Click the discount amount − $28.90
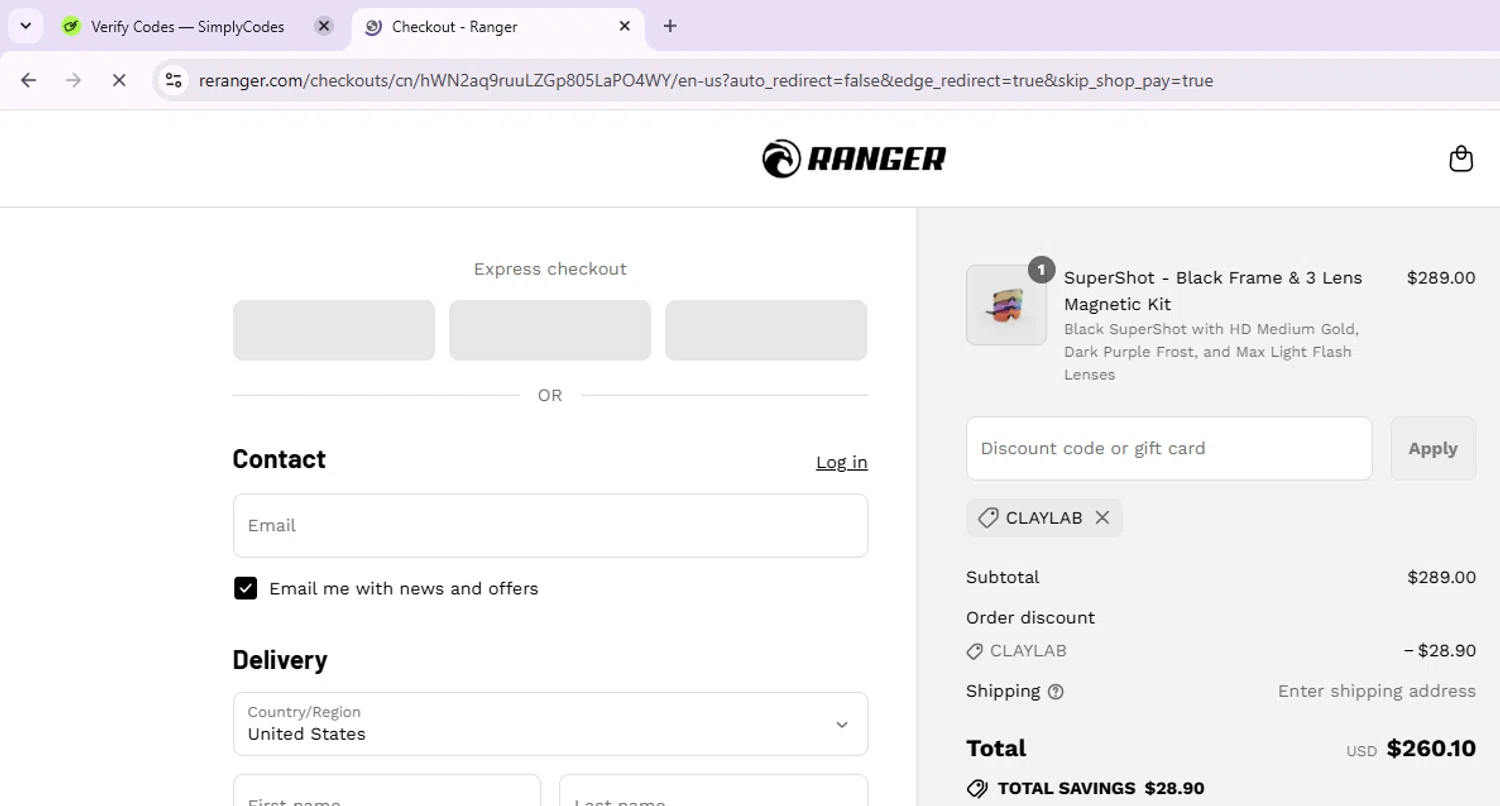1500x806 pixels. pos(1440,651)
